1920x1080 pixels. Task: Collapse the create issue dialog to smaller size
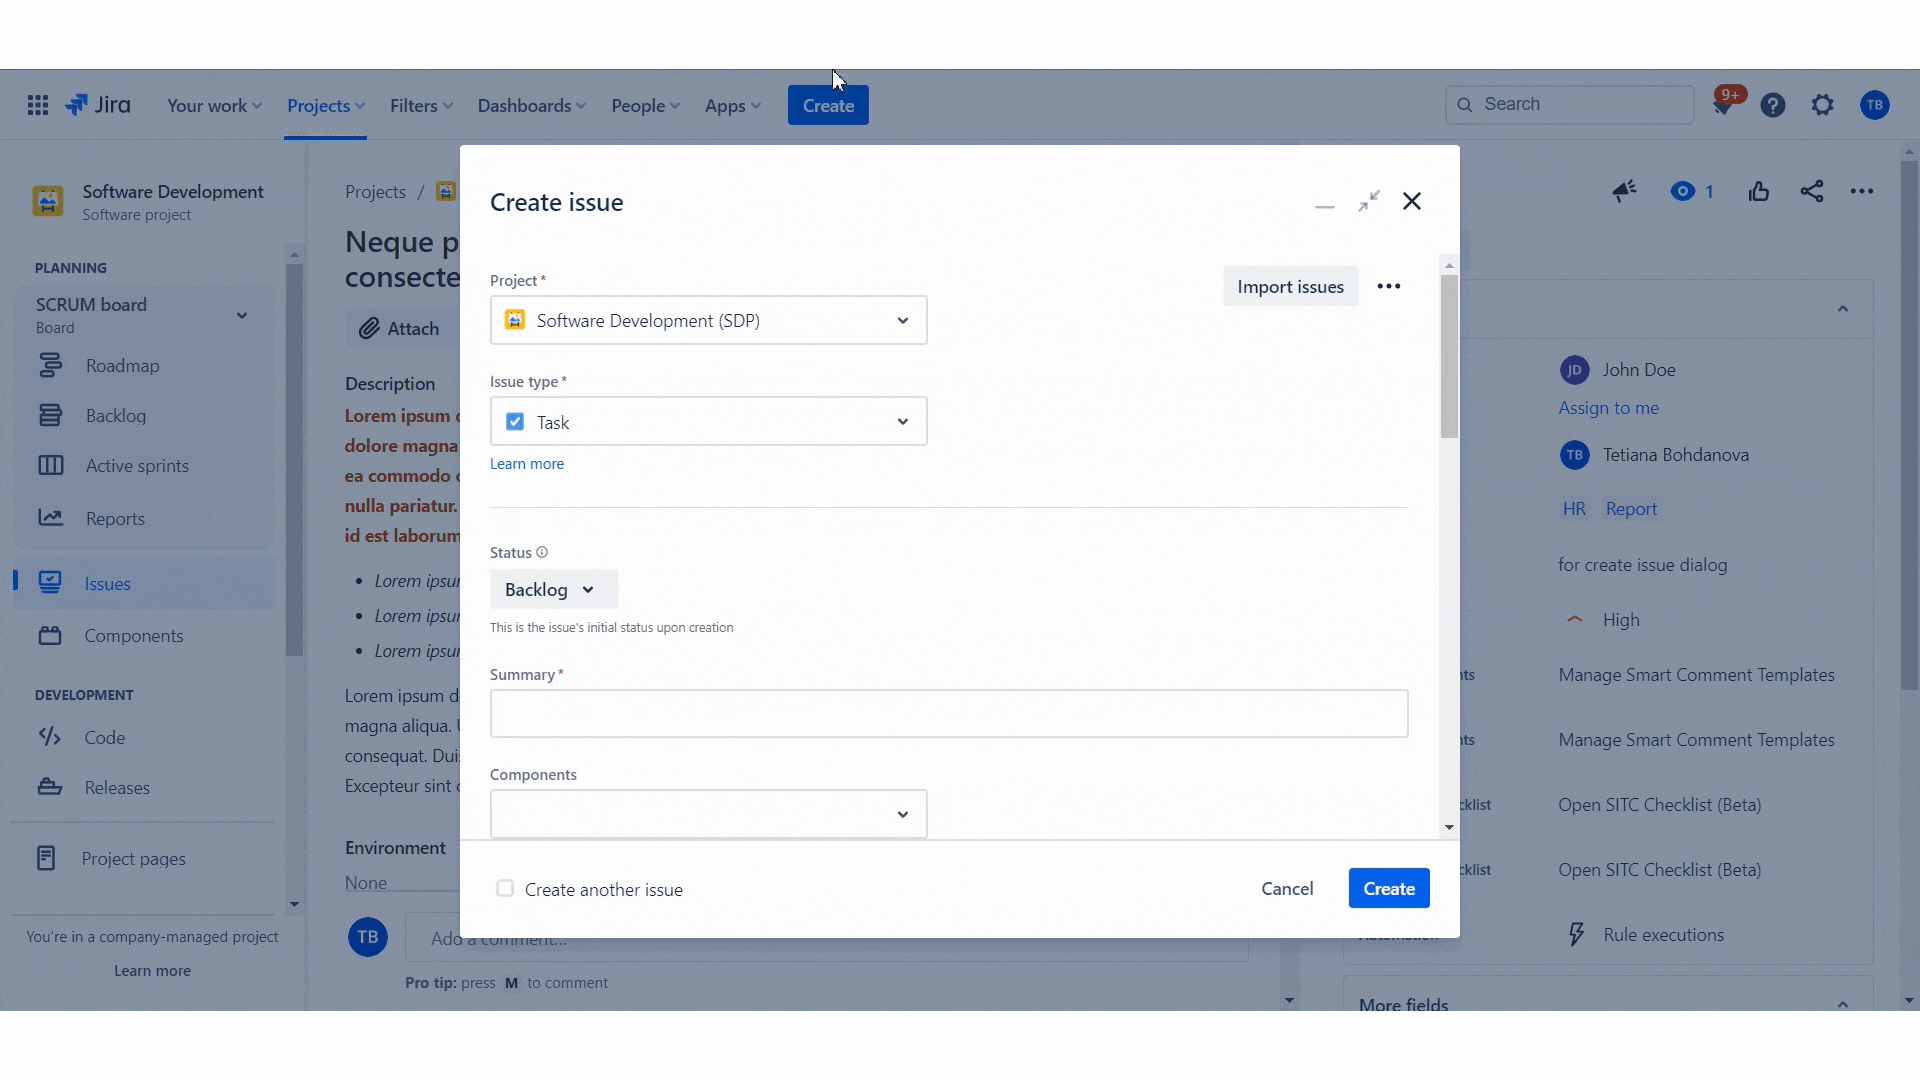(1368, 202)
